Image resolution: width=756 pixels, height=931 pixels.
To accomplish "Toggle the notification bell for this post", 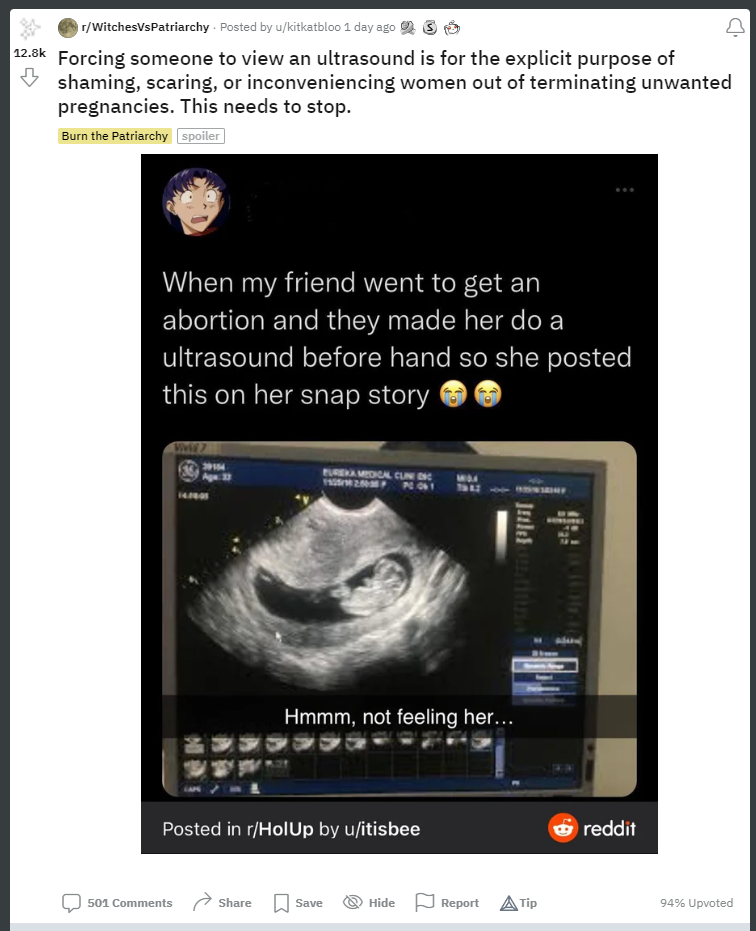I will (x=735, y=27).
